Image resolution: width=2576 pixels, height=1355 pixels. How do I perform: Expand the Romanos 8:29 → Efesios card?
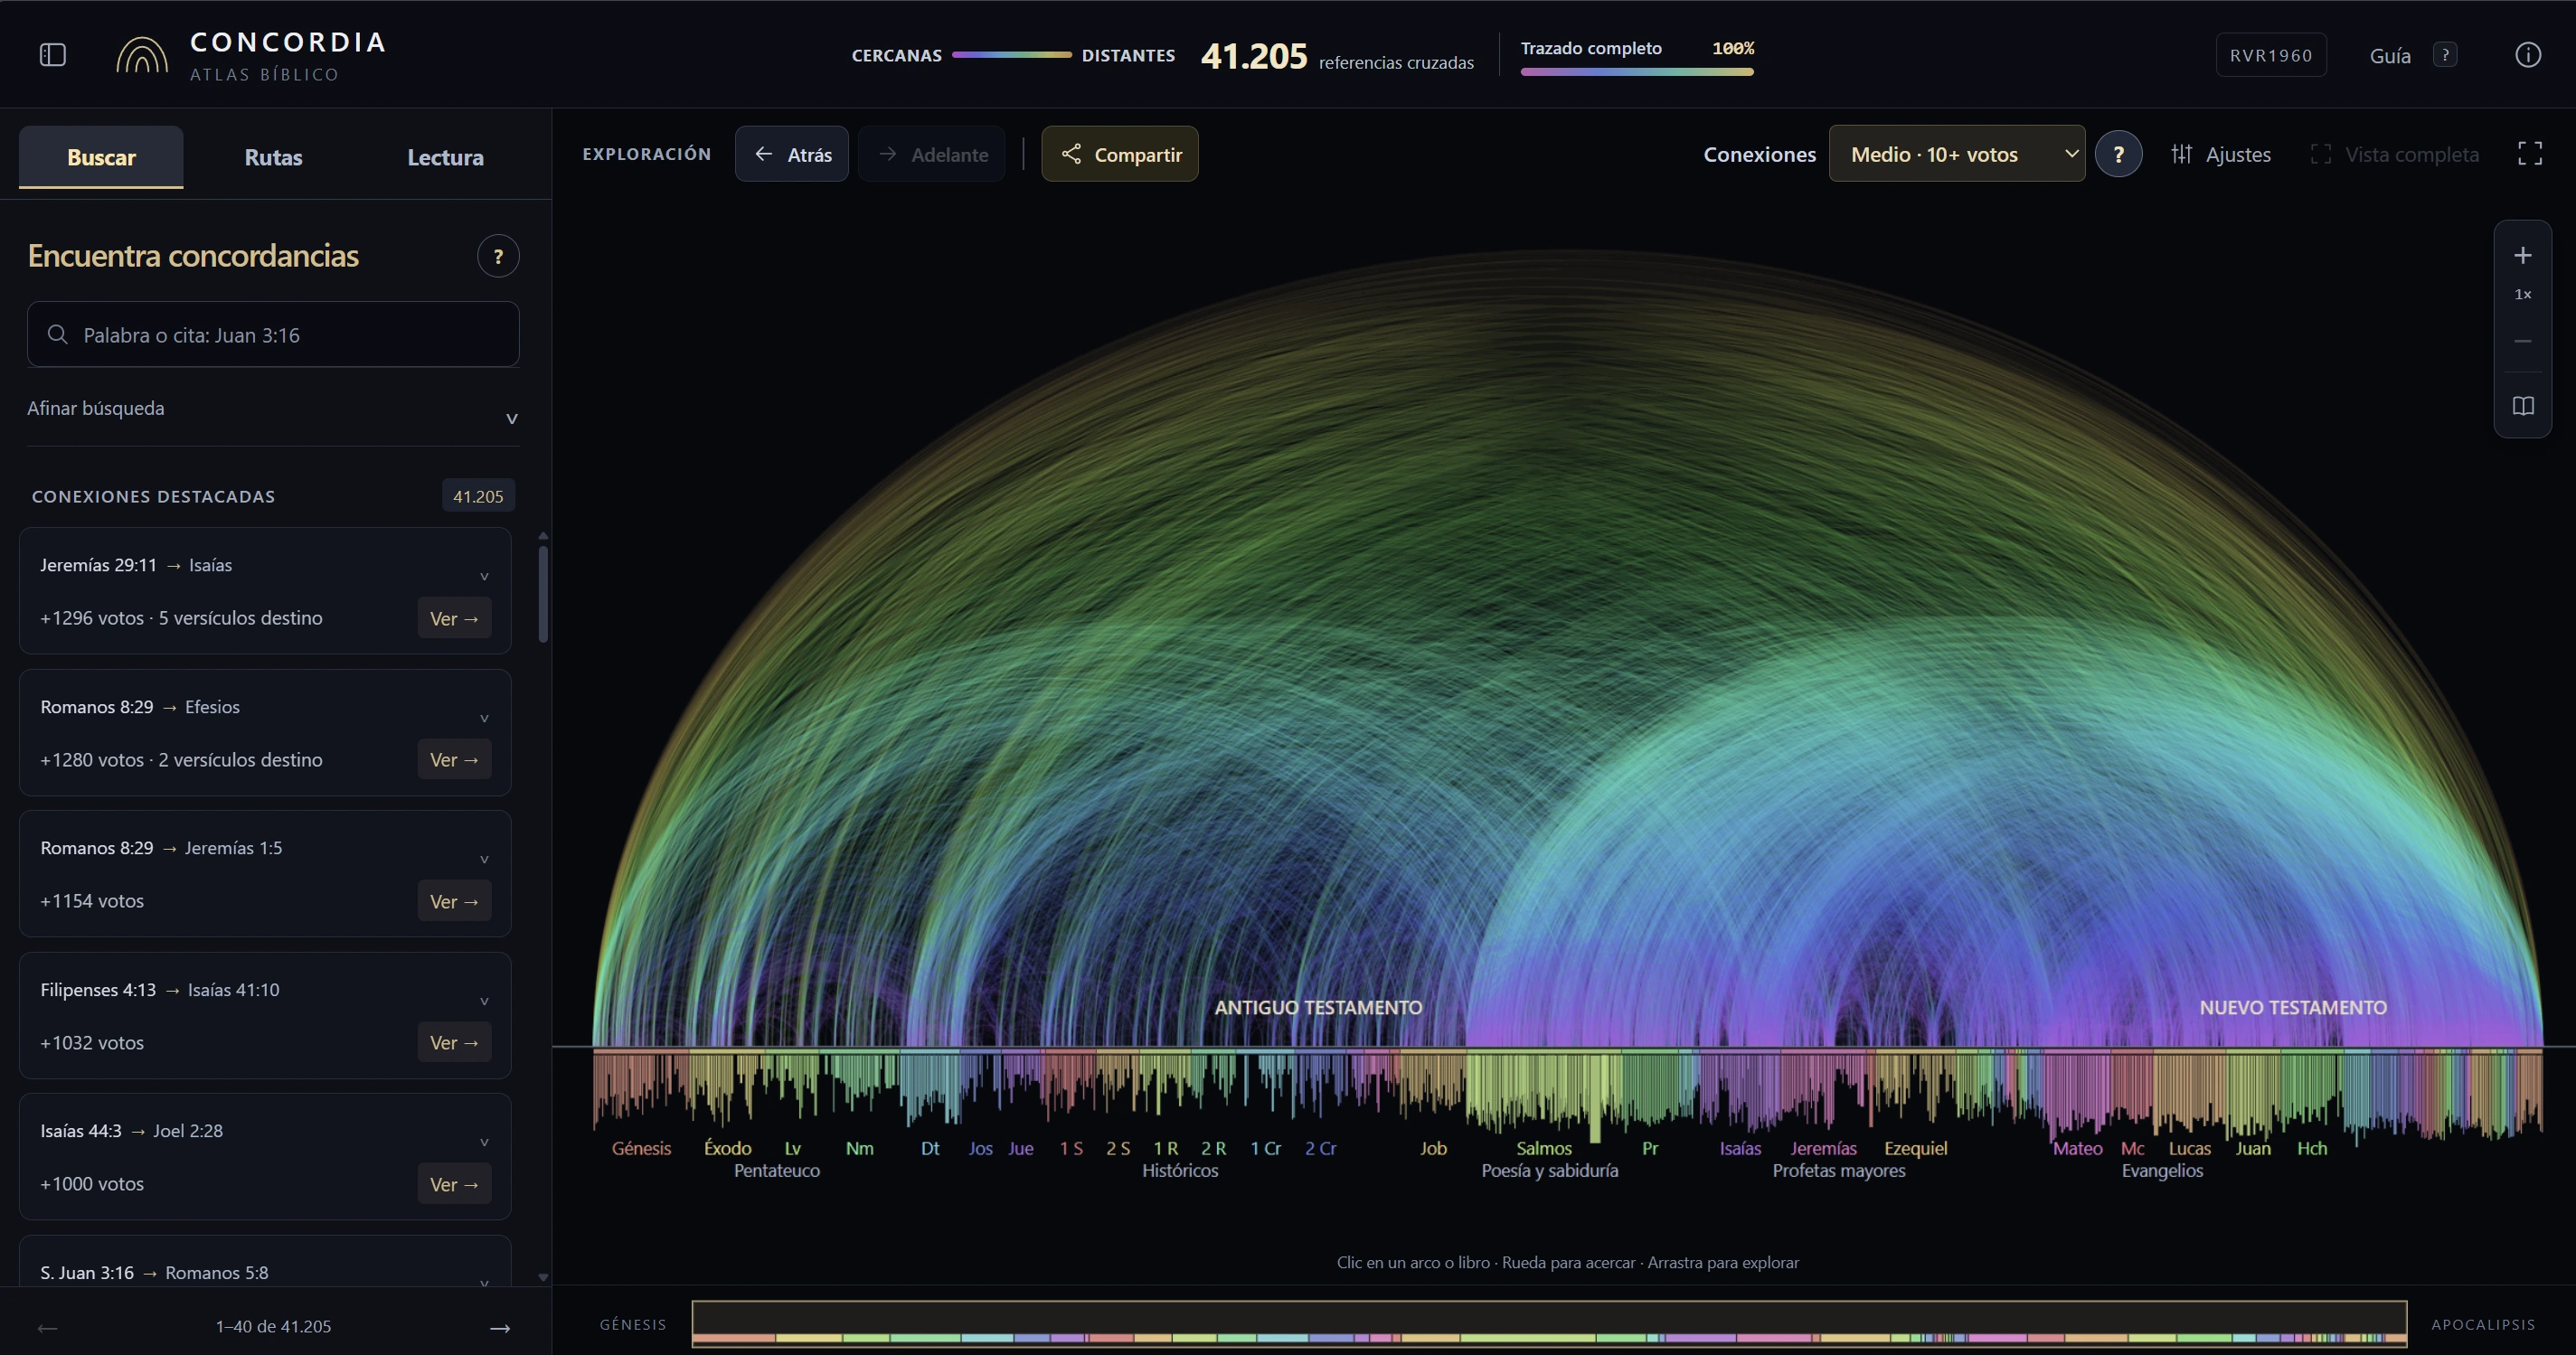pyautogui.click(x=484, y=718)
